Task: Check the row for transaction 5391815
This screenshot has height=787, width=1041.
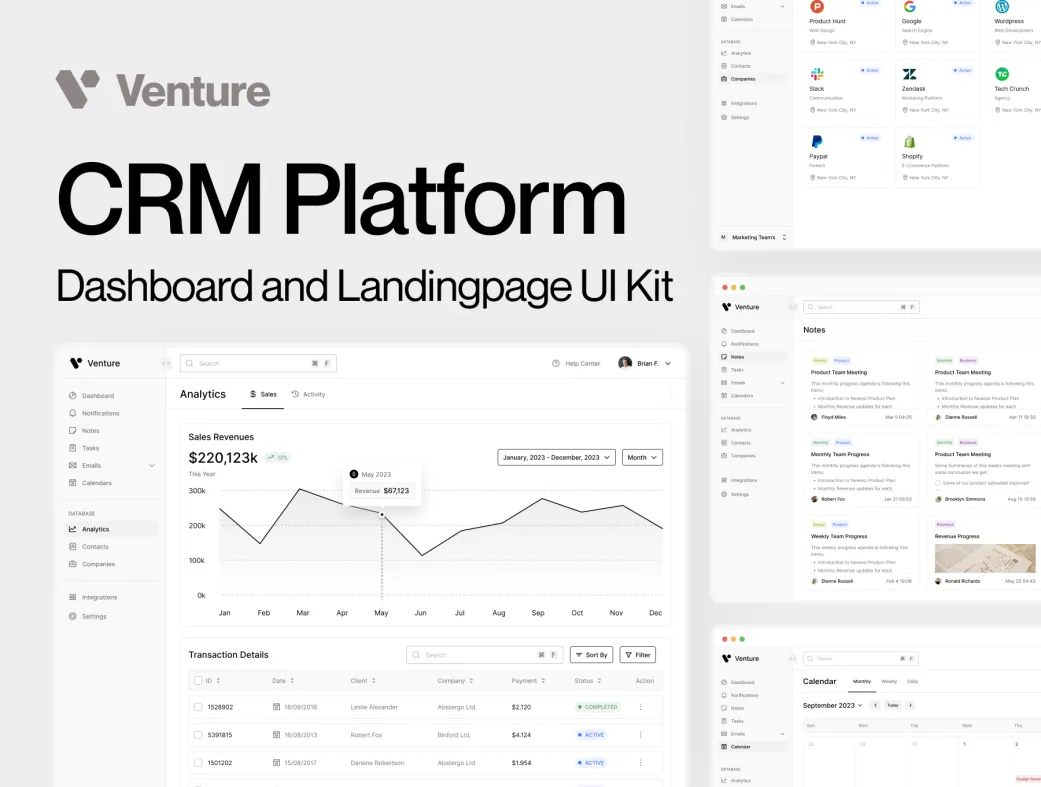Action: [198, 735]
